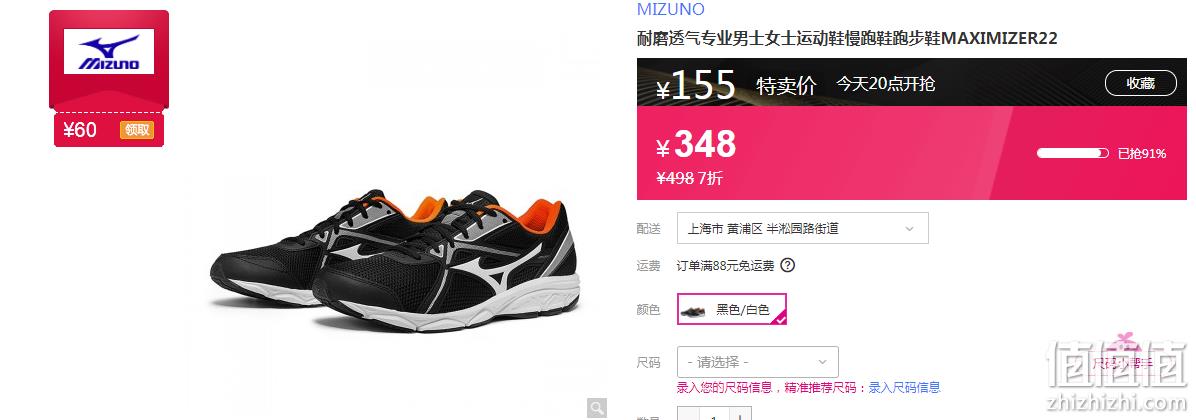The height and width of the screenshot is (420, 1196).
Task: Click the checkmark corner of 黑色/白色 option
Action: [780, 319]
